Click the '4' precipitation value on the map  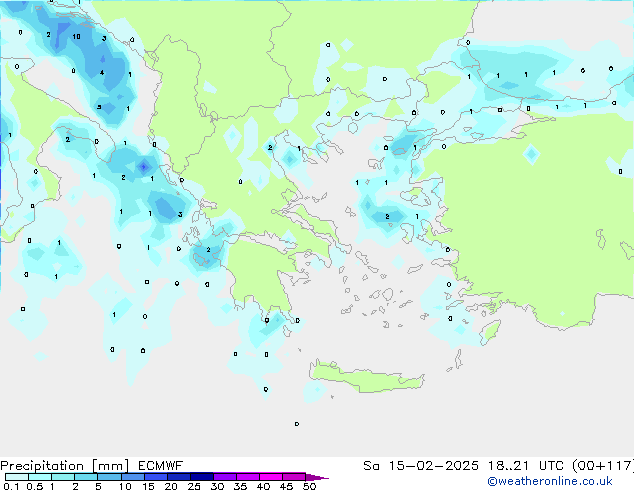click(102, 73)
